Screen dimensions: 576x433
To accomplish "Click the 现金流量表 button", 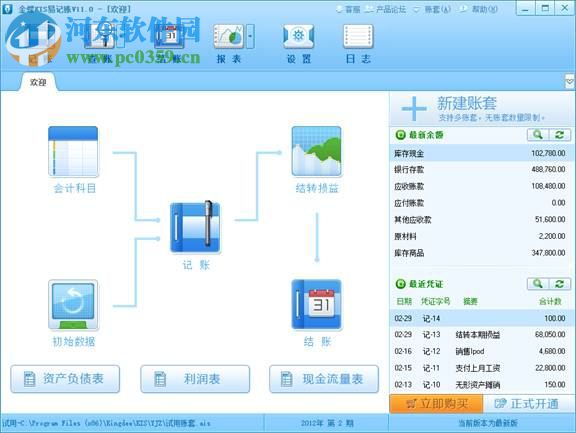I will pos(324,379).
